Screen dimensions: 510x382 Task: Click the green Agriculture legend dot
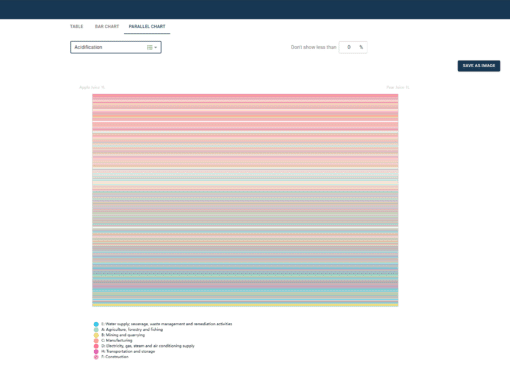click(x=96, y=330)
